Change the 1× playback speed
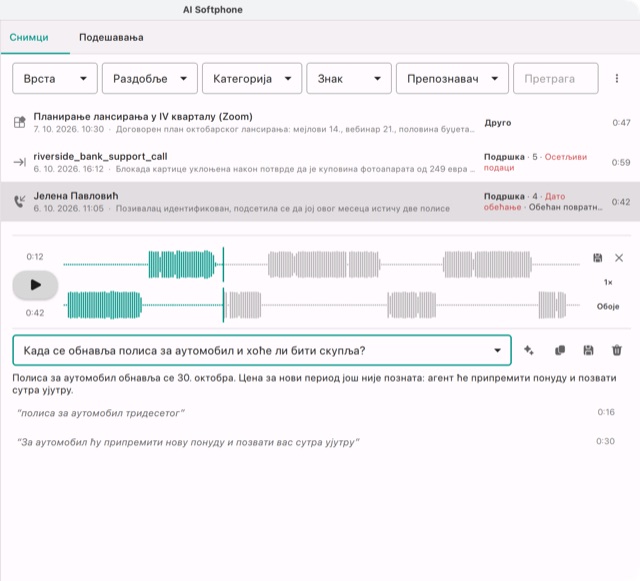The width and height of the screenshot is (640, 581). pyautogui.click(x=608, y=282)
